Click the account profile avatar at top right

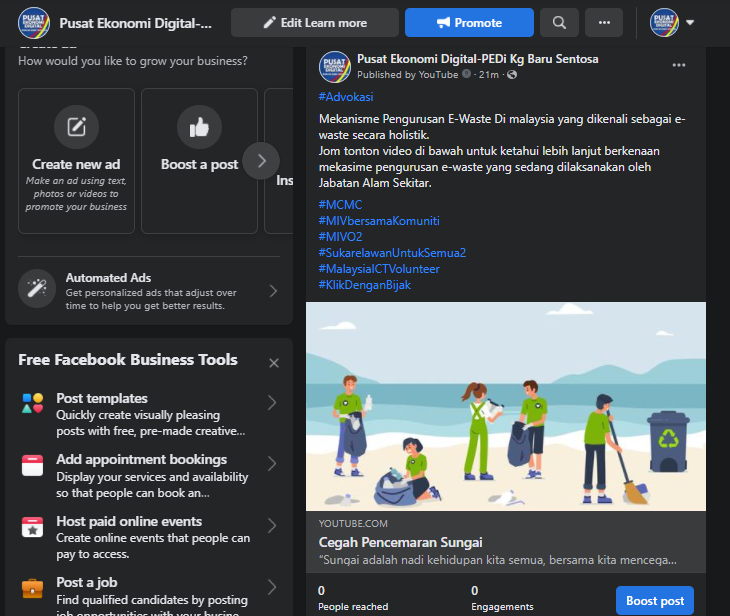pyautogui.click(x=664, y=22)
